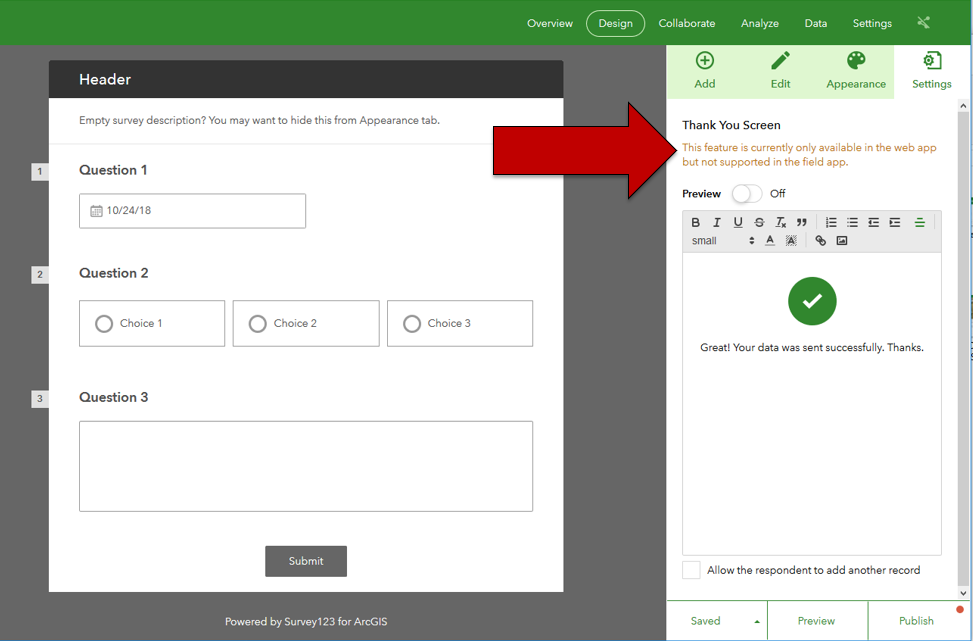The height and width of the screenshot is (641, 973).
Task: Insert a blockquote in the editor
Action: [802, 222]
